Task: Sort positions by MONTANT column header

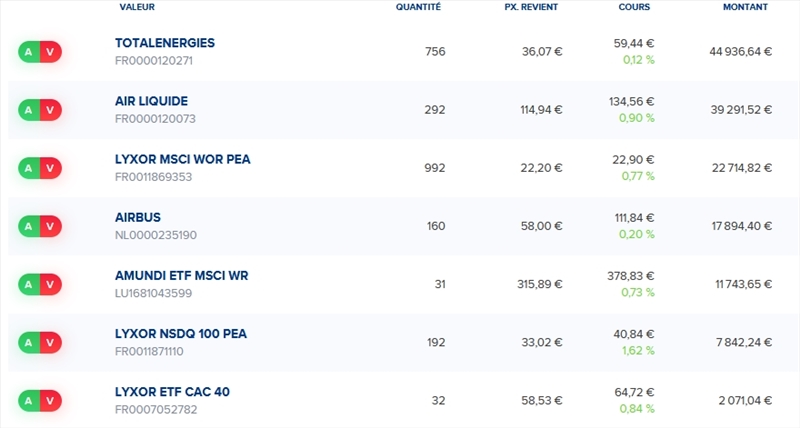Action: pos(745,7)
